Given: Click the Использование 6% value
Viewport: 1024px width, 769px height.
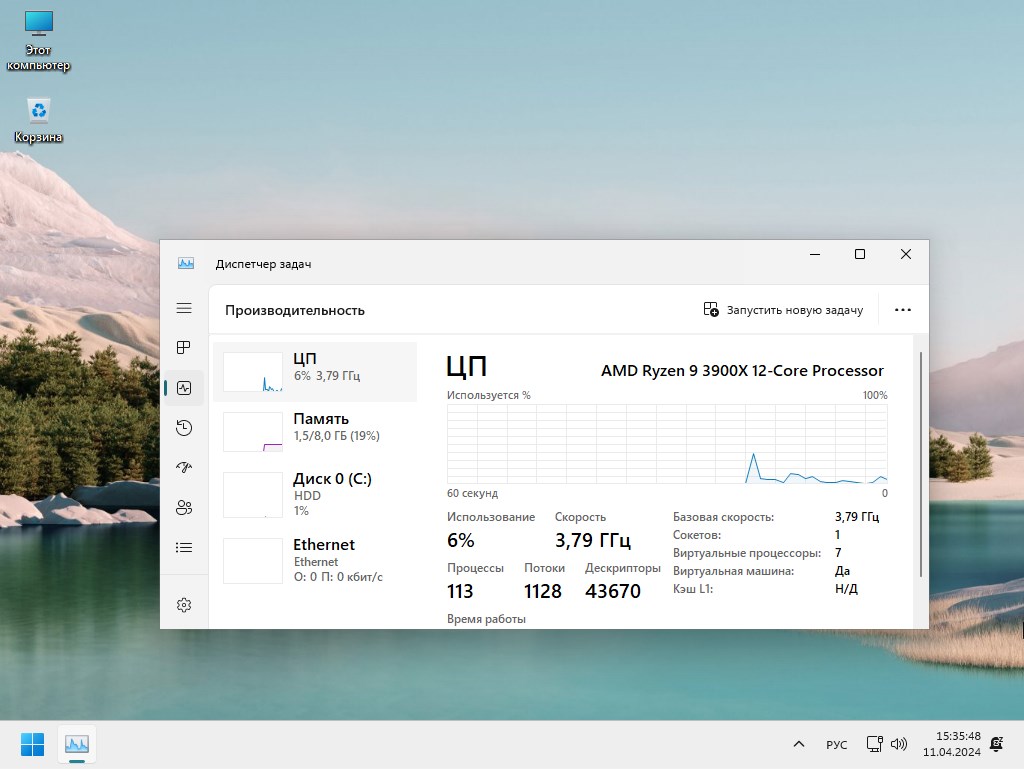Looking at the screenshot, I should point(460,541).
